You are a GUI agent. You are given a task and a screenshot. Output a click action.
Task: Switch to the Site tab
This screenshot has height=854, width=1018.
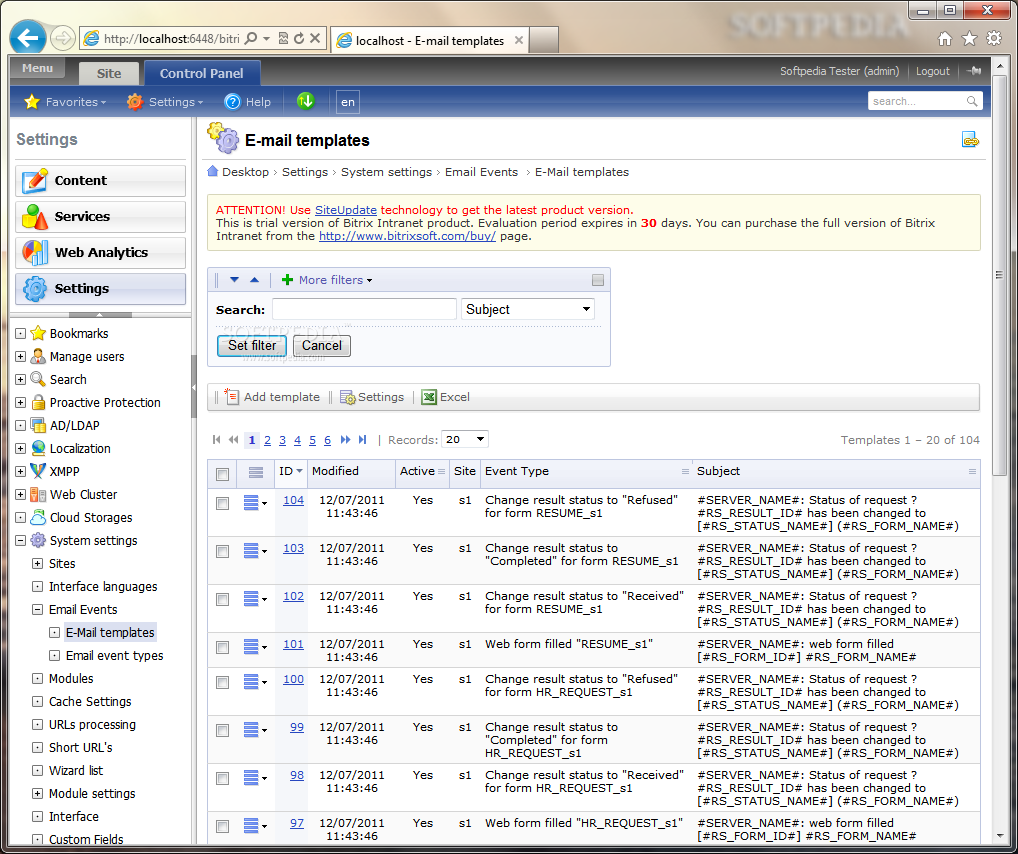(x=109, y=73)
